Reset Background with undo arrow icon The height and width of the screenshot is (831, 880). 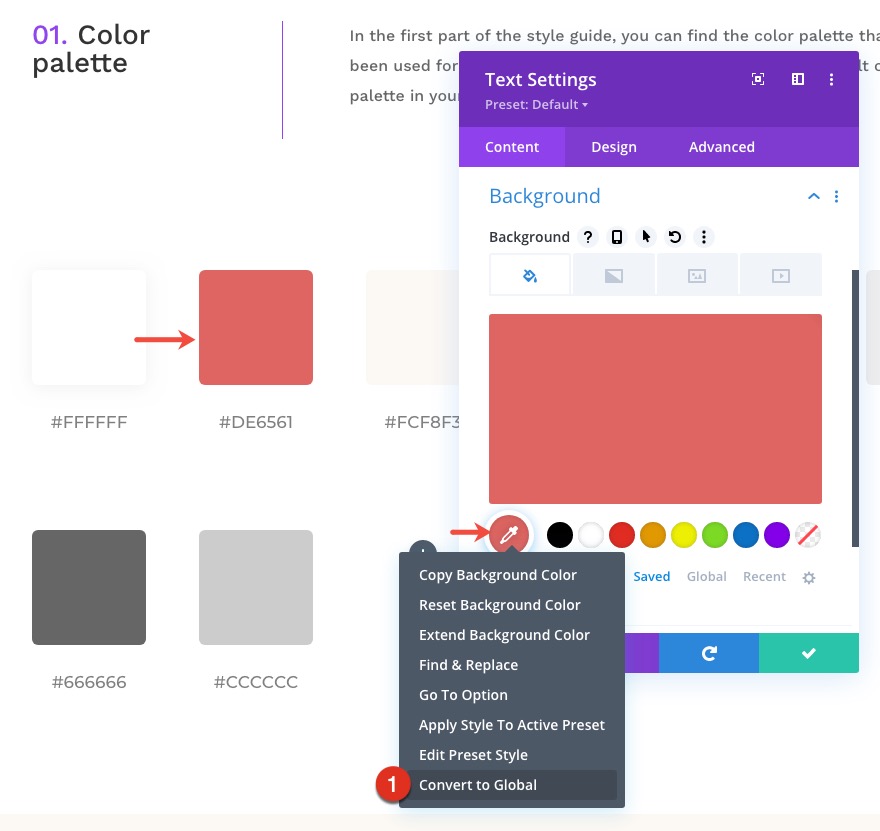675,237
